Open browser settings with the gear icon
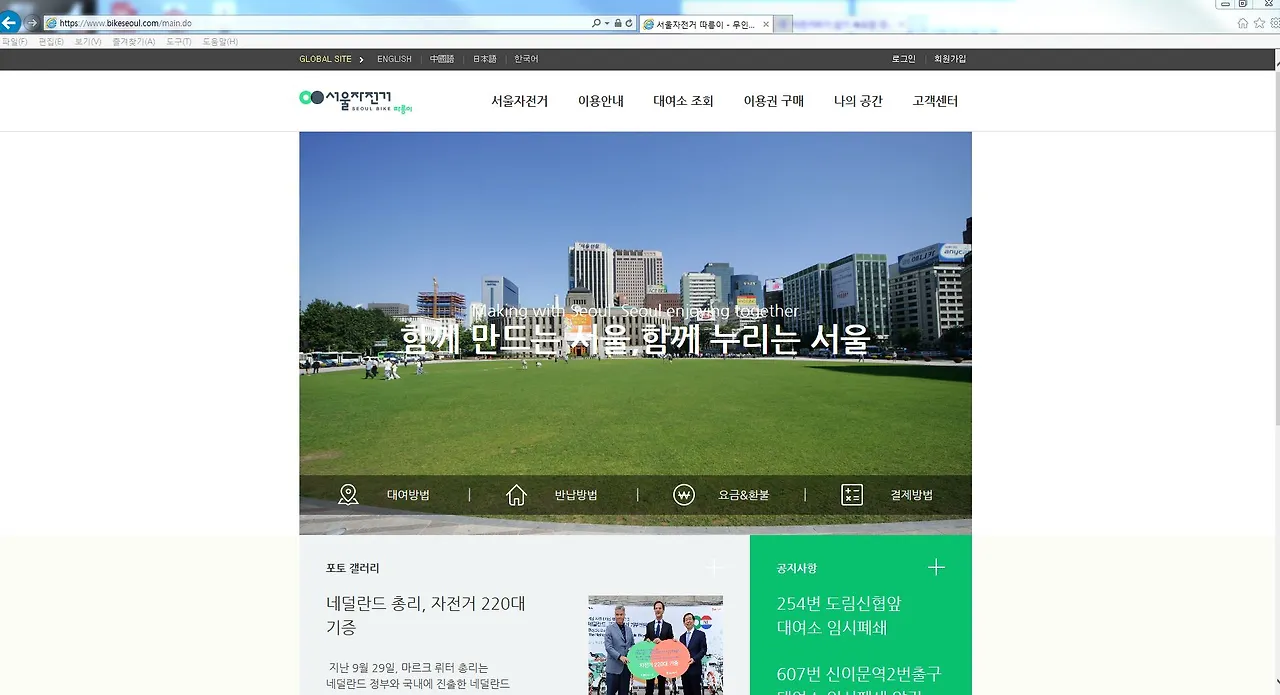The width and height of the screenshot is (1280, 695). click(1274, 22)
